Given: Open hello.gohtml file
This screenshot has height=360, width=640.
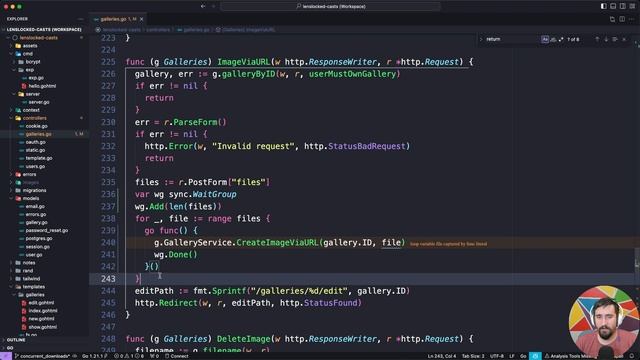Looking at the screenshot, I should [x=42, y=86].
